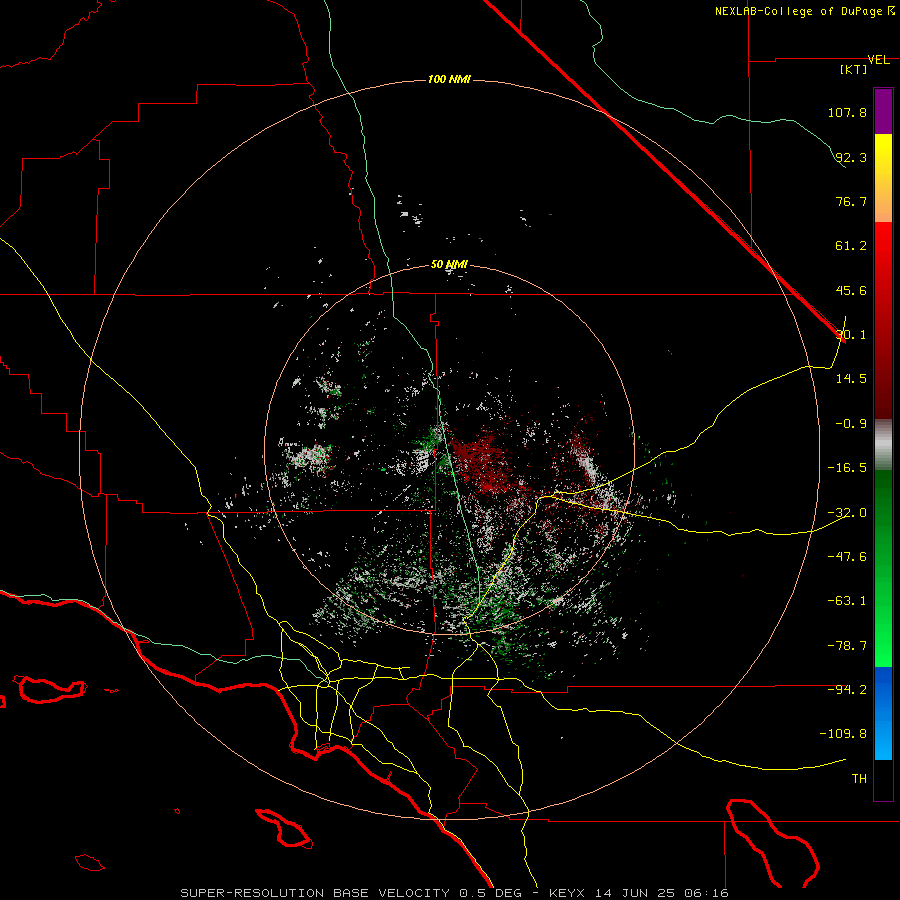Select the -16.5 legend value

point(847,468)
